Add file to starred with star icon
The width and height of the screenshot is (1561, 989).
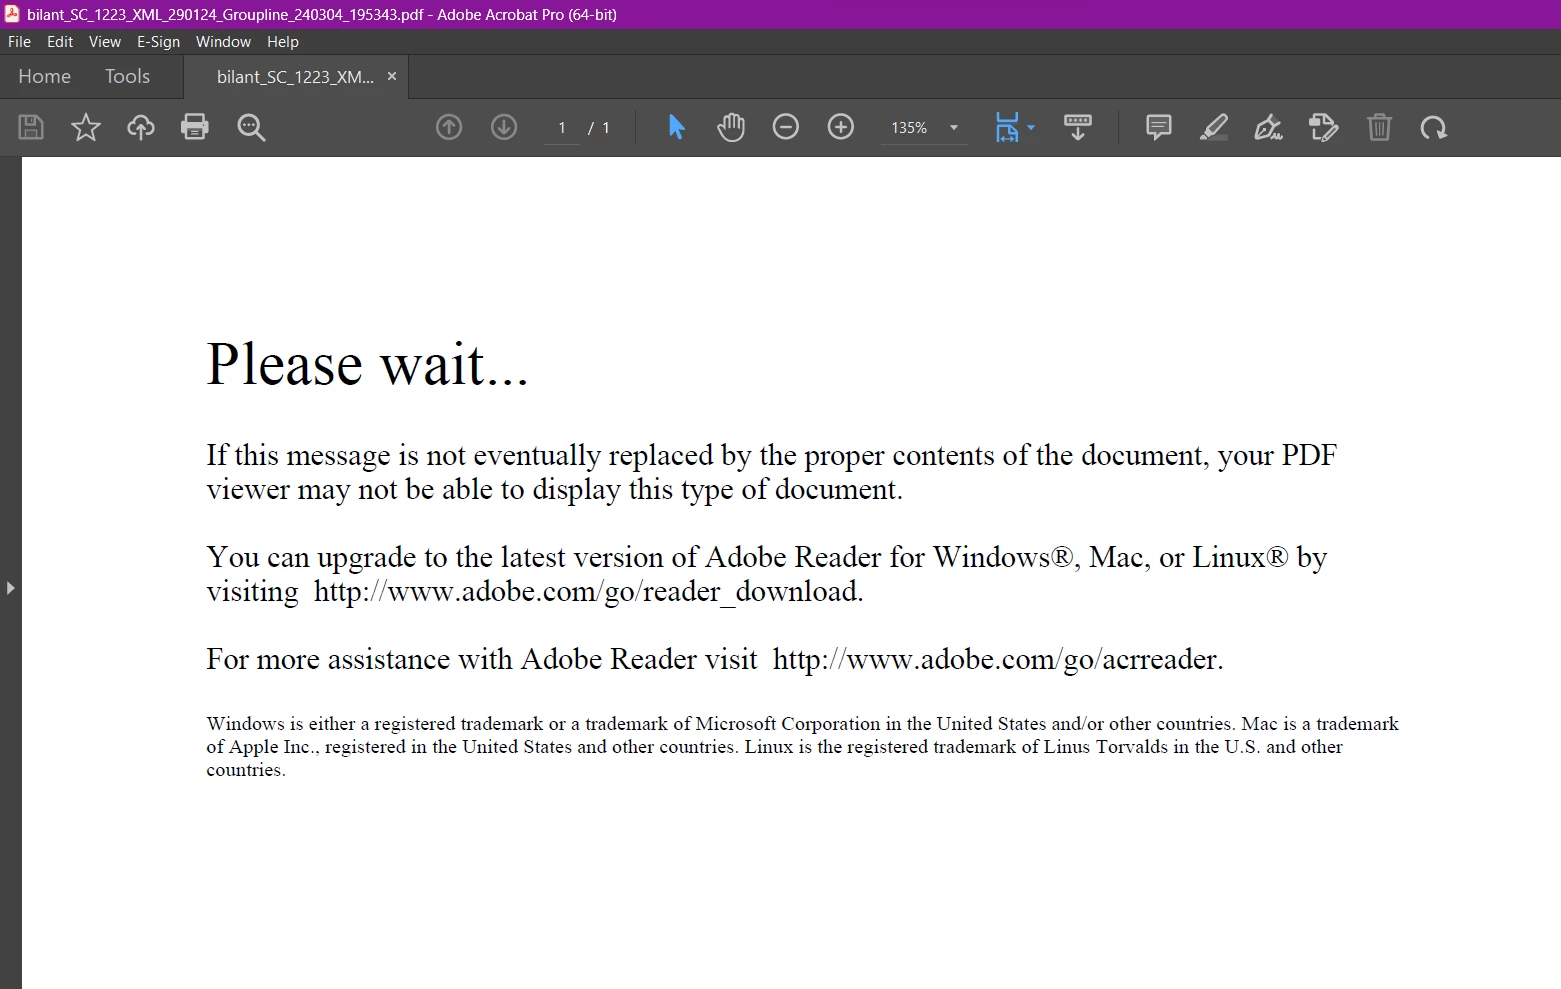[86, 127]
